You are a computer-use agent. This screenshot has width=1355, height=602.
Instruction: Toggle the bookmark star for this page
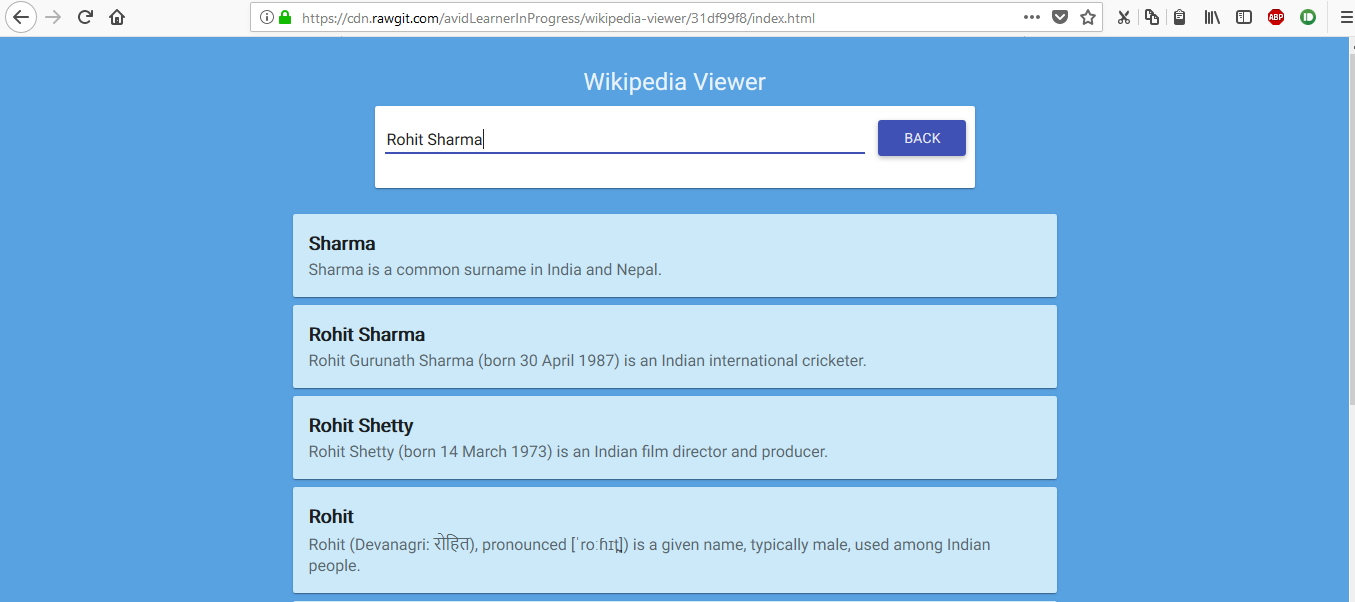click(x=1087, y=17)
